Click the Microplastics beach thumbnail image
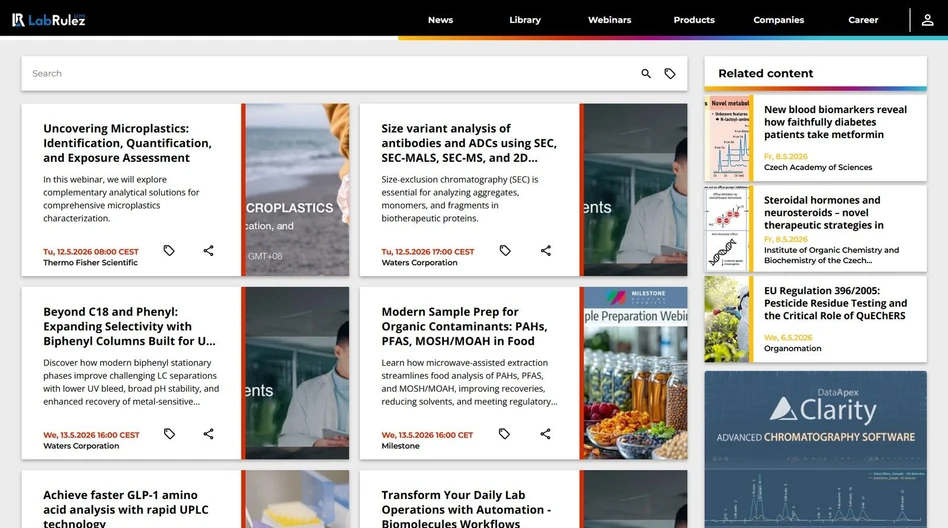The image size is (948, 528). coord(296,190)
